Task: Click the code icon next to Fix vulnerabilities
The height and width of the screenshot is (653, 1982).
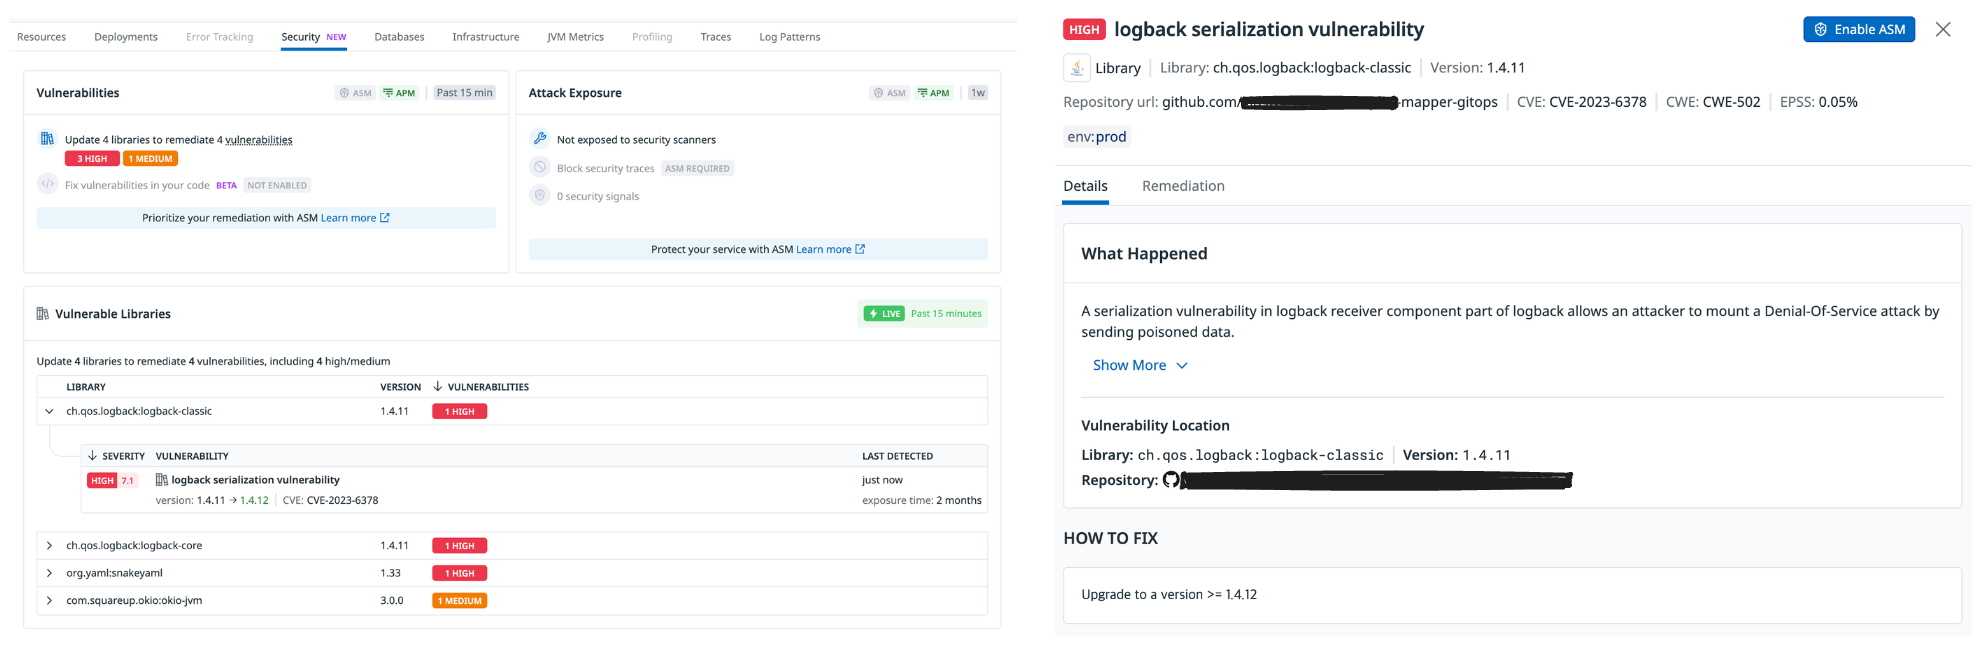Action: point(47,184)
